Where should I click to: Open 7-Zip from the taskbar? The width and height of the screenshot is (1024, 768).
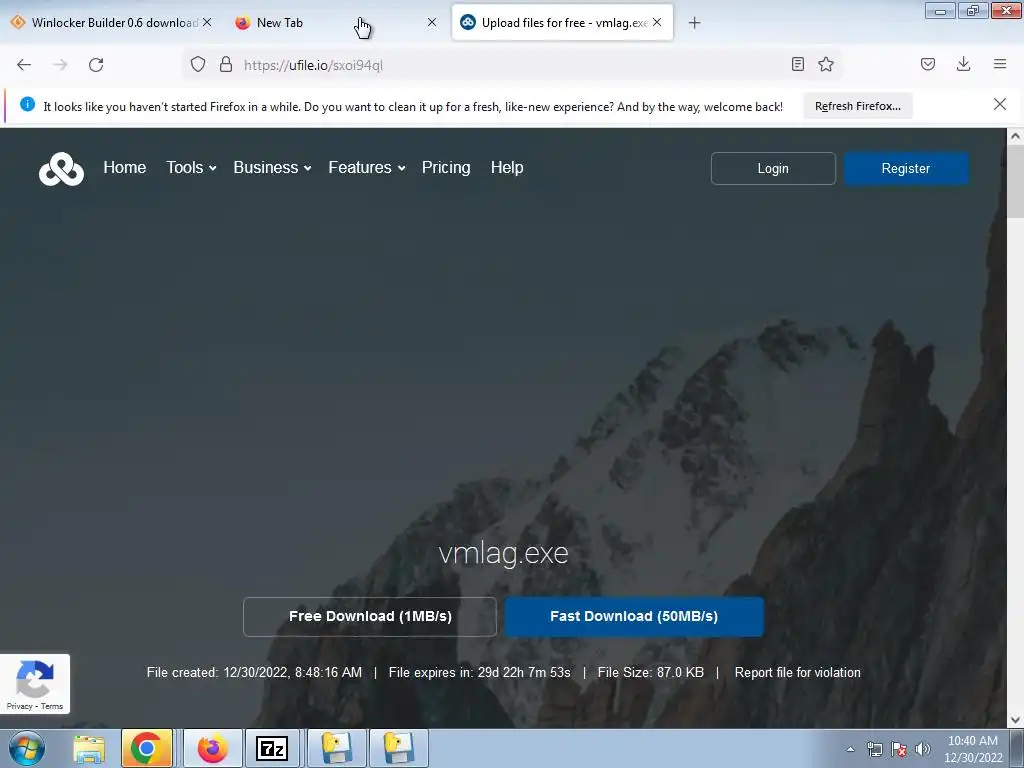click(272, 748)
